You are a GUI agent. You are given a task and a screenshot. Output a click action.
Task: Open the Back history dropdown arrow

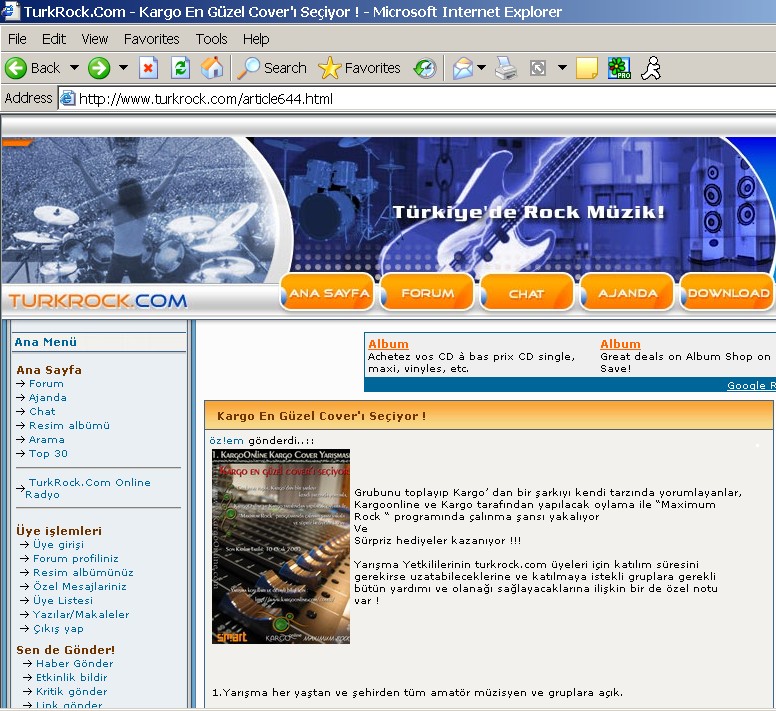tap(74, 67)
